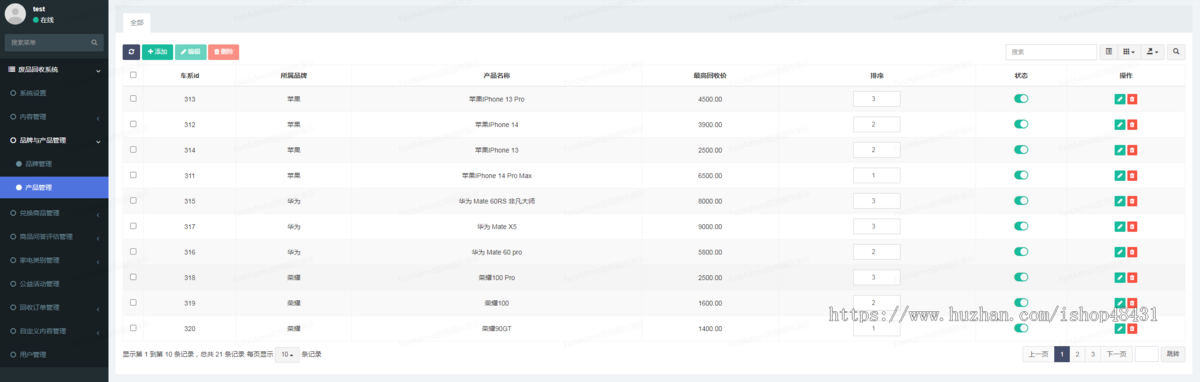Check the checkbox for row 315
1200x382 pixels.
(133, 201)
